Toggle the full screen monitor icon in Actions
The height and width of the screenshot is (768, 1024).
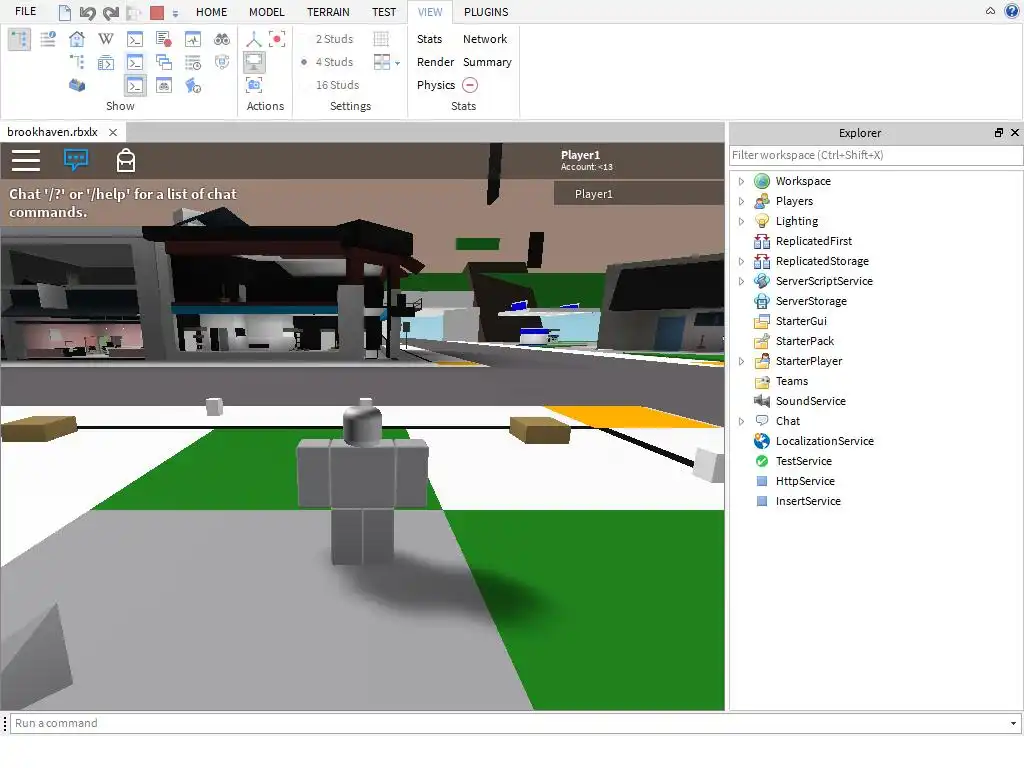pos(254,62)
